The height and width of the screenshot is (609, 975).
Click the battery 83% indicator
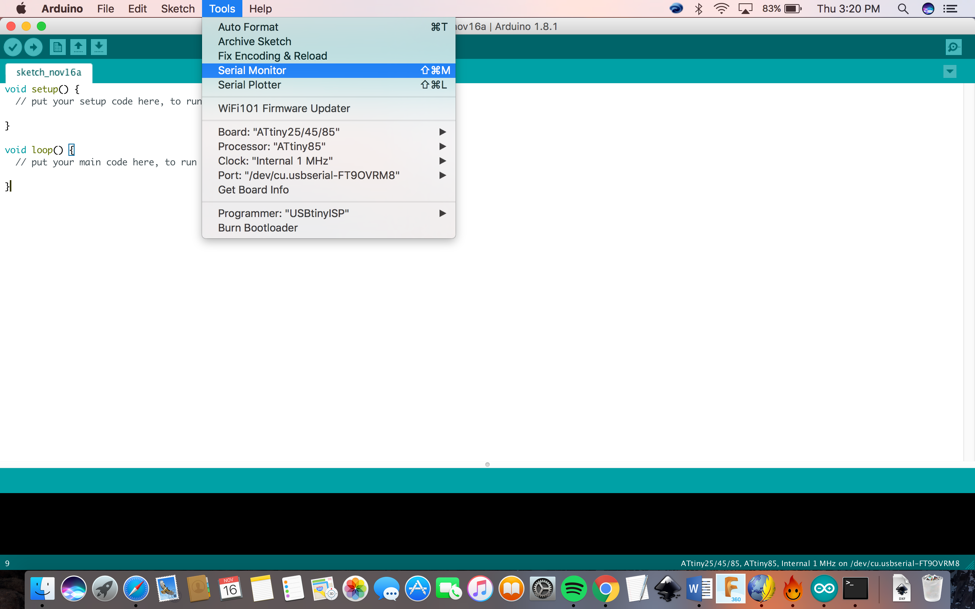(x=782, y=9)
